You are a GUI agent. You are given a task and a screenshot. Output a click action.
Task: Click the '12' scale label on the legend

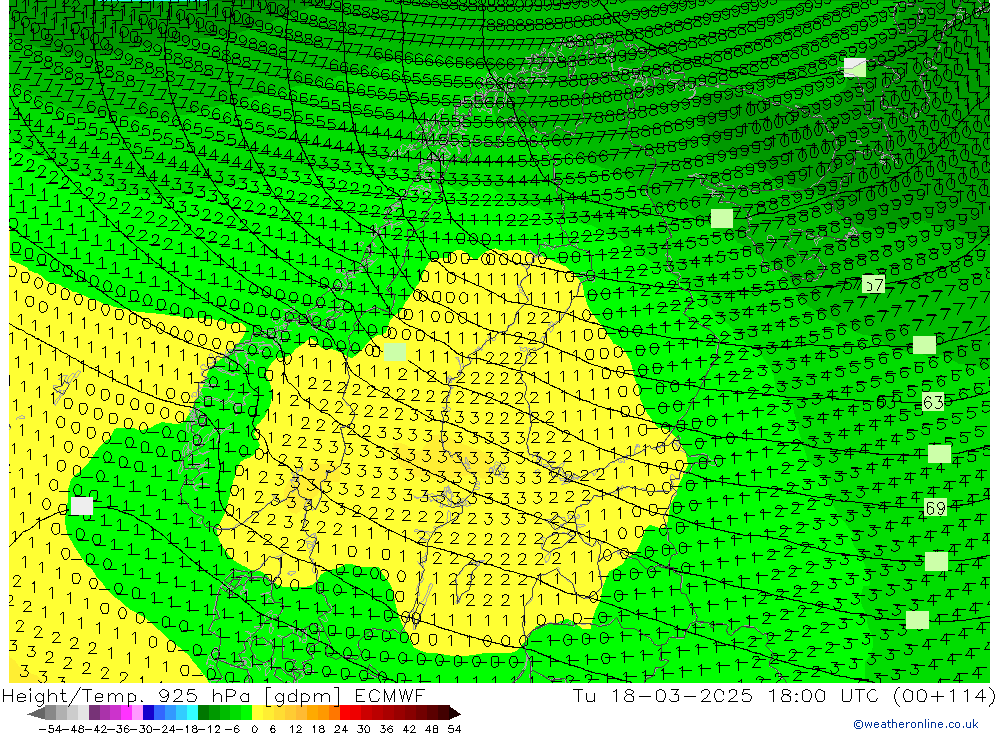[296, 729]
